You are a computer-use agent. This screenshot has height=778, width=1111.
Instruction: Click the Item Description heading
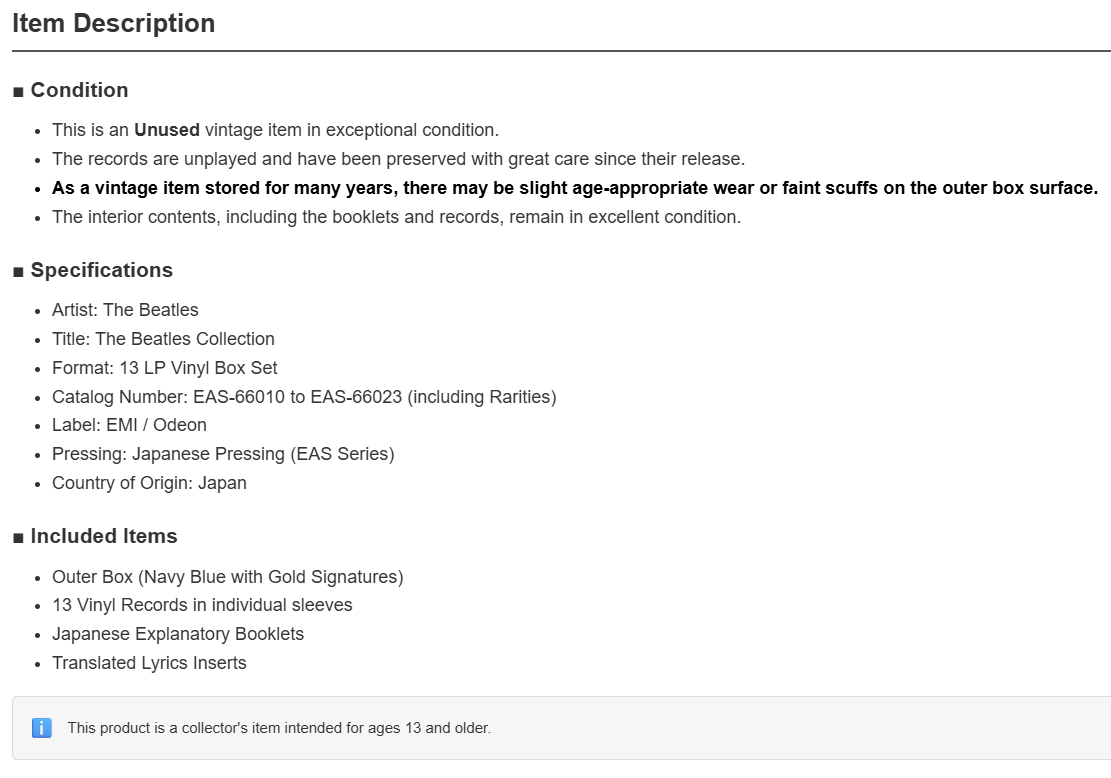113,23
